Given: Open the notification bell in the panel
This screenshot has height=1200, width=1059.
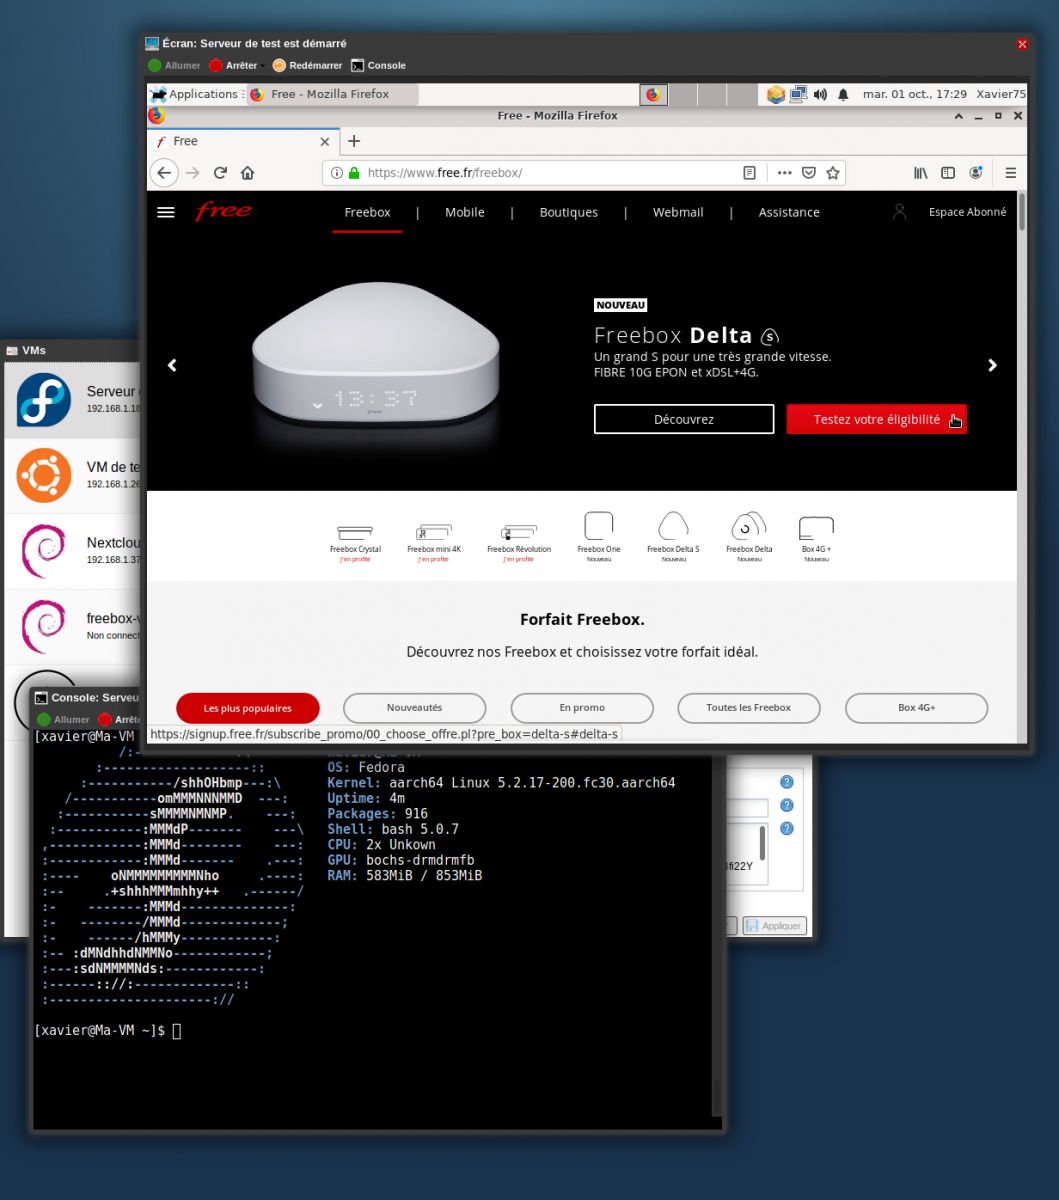Looking at the screenshot, I should [843, 94].
